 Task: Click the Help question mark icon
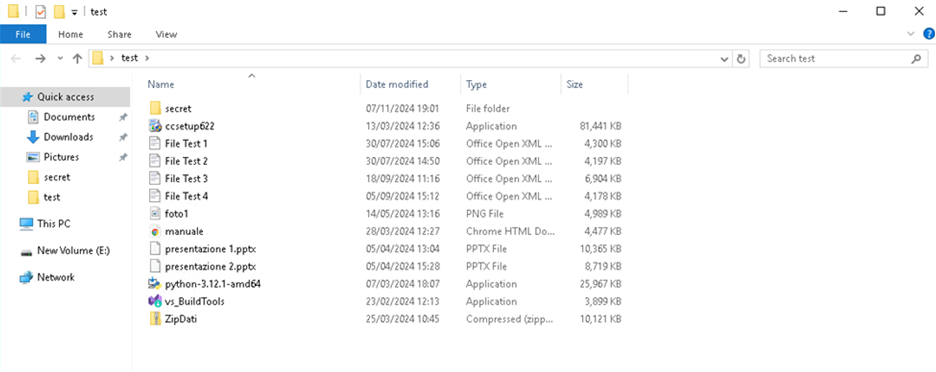tap(928, 34)
